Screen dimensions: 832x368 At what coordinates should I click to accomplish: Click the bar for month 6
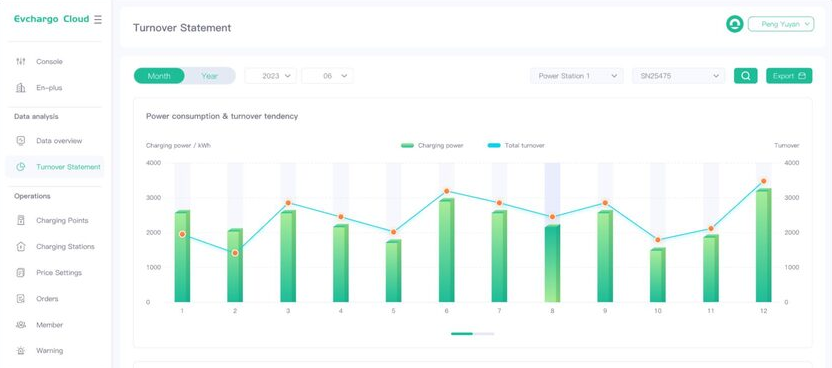[x=447, y=251]
